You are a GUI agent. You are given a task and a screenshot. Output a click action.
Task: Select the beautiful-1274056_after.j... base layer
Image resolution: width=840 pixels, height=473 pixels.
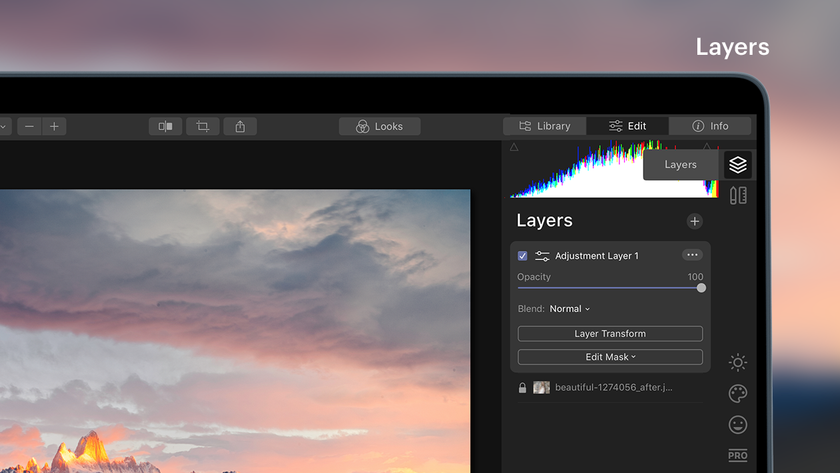[x=610, y=387]
